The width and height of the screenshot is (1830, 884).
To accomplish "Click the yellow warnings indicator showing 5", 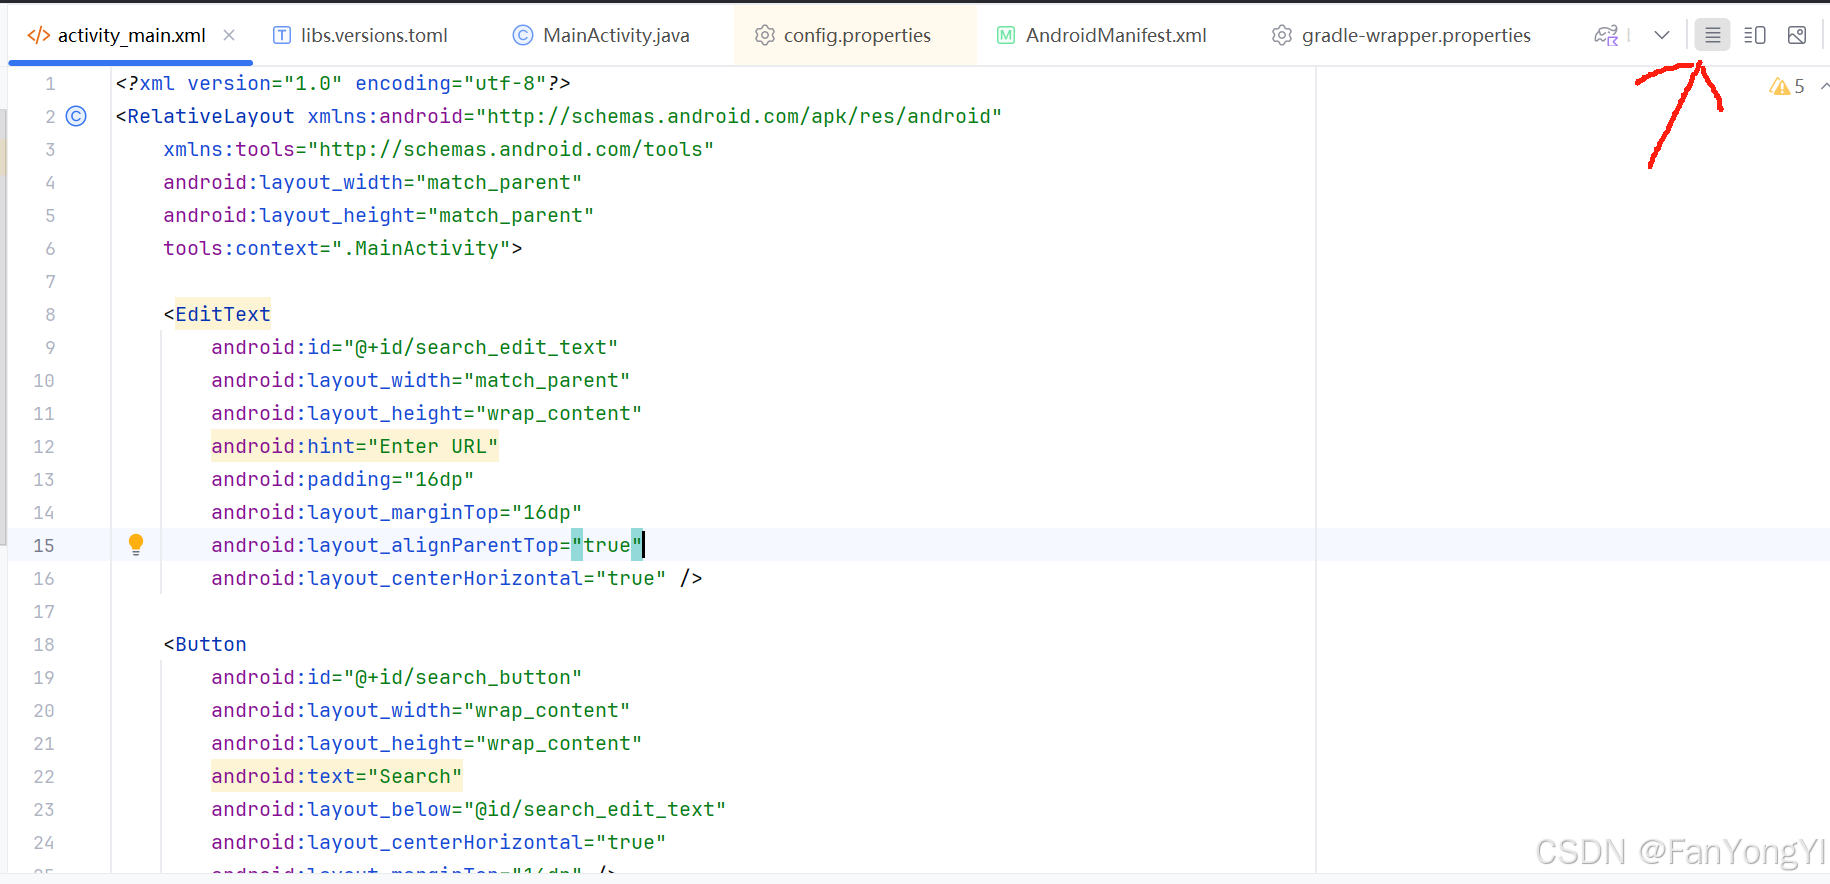I will tap(1787, 87).
